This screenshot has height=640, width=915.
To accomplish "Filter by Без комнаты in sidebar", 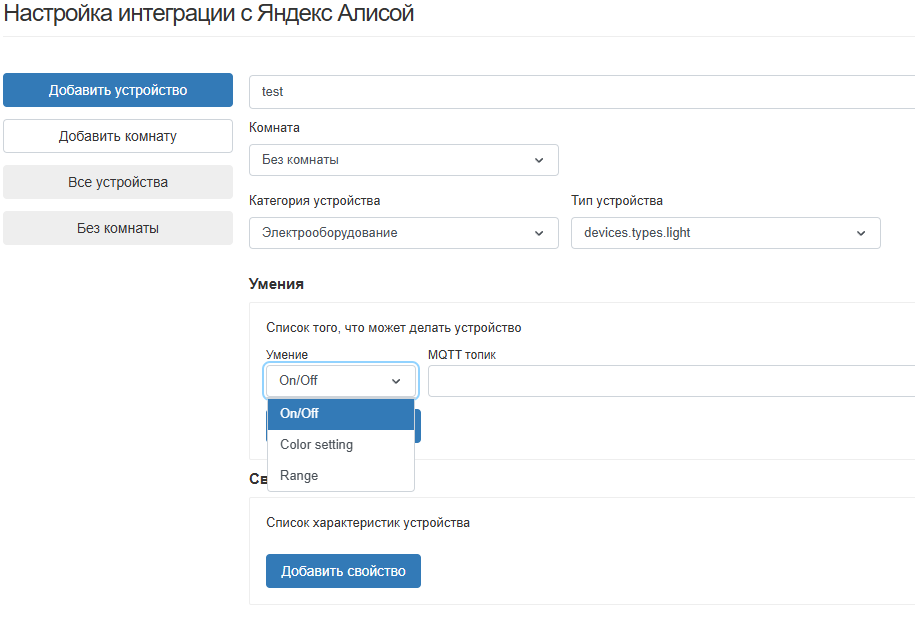I will pyautogui.click(x=118, y=228).
